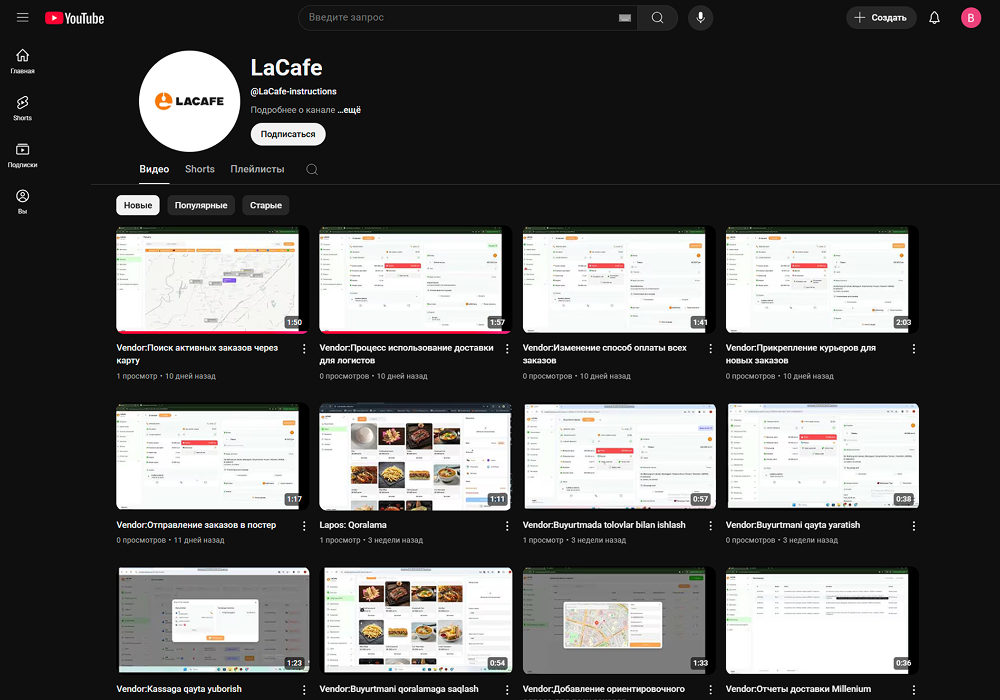Viewport: 1000px width, 700px height.
Task: Open video title Lapos: Qoralama
Action: coord(353,525)
